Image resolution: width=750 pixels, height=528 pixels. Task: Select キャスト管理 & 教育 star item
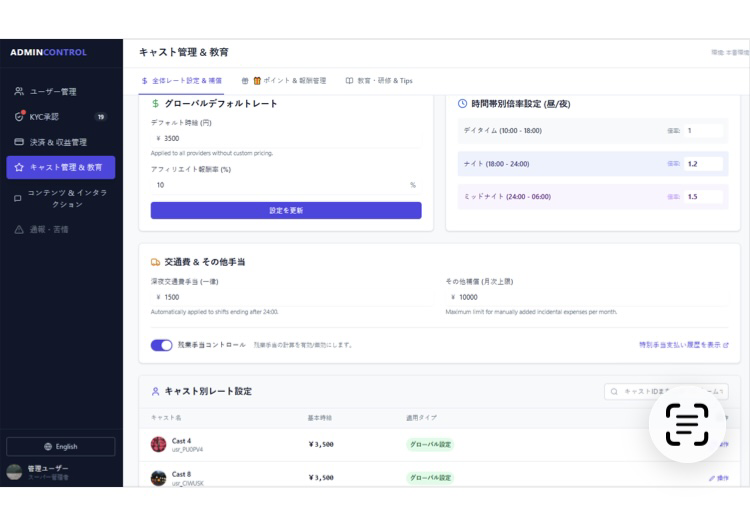60,167
